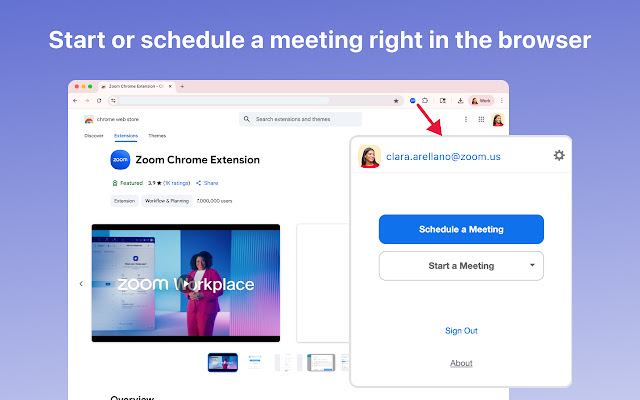The image size is (640, 400).
Task: Click the Schedule a Meeting button
Action: point(461,229)
